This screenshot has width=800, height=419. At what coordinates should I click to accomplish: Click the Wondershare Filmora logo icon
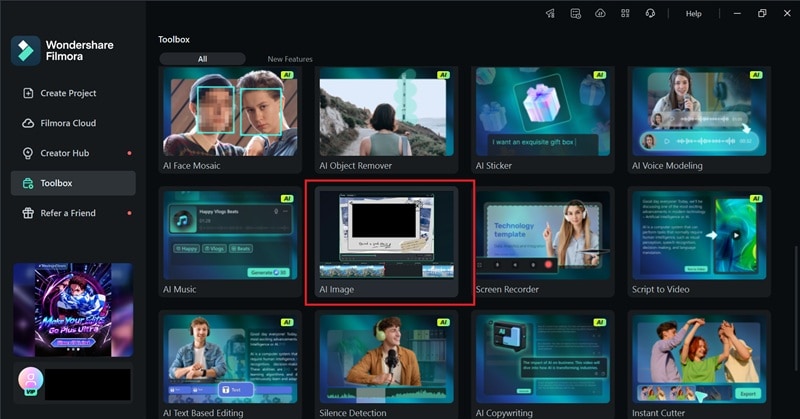pyautogui.click(x=26, y=51)
